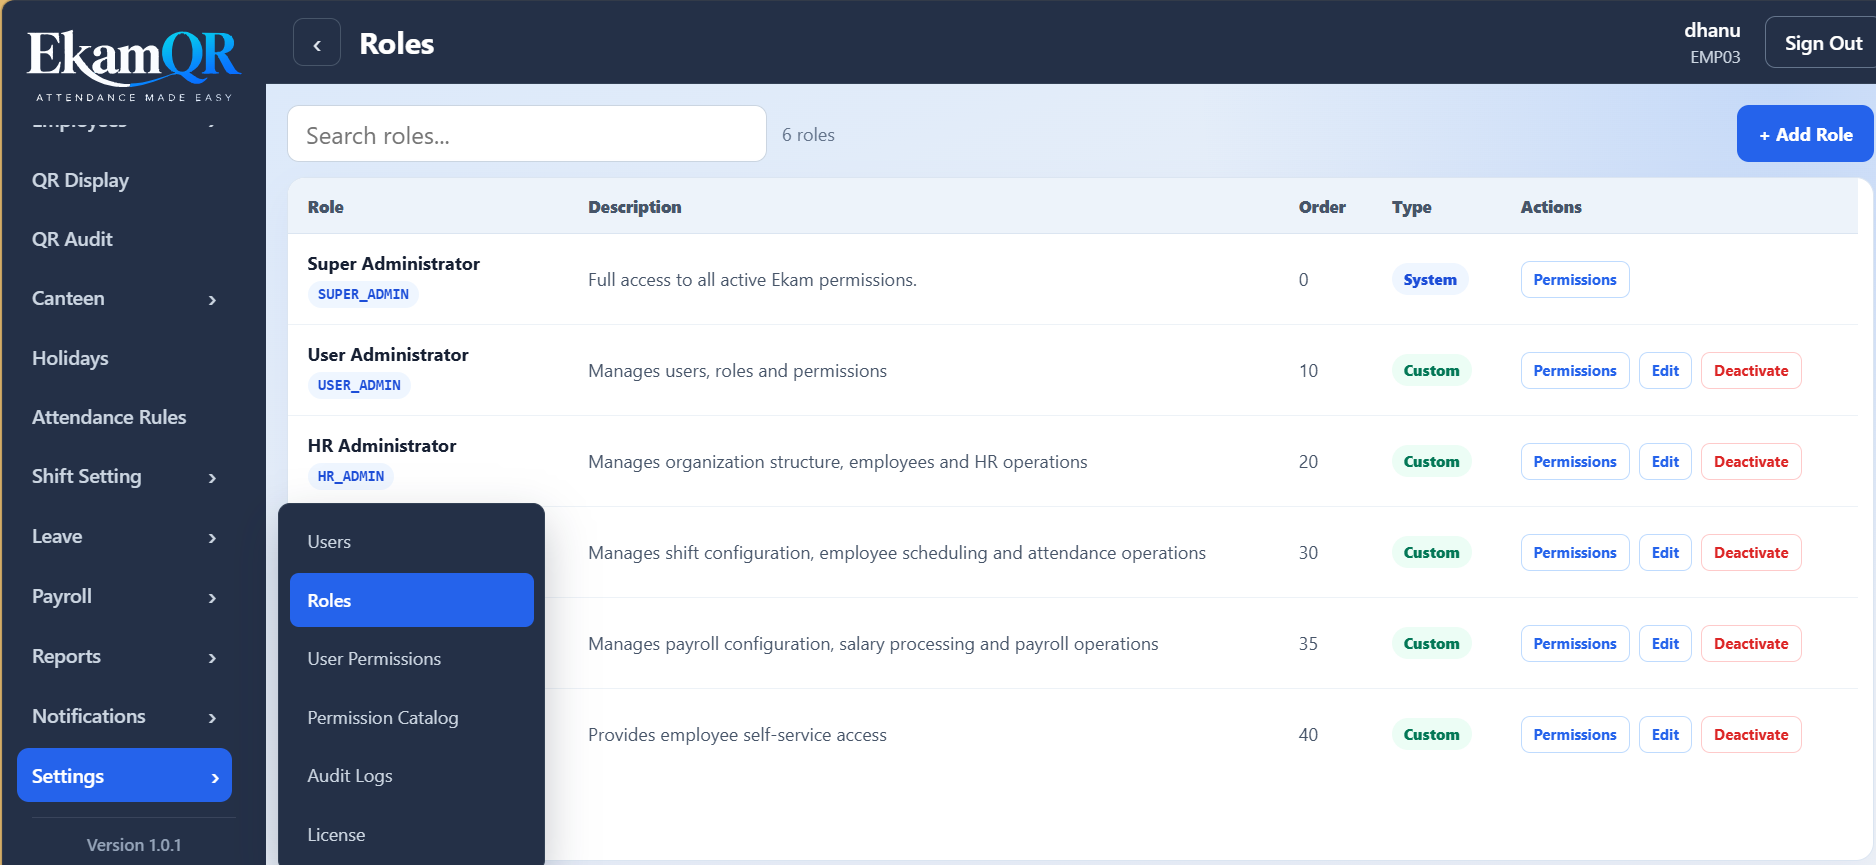1876x865 pixels.
Task: Open Permissions for Super Administrator
Action: pyautogui.click(x=1575, y=280)
